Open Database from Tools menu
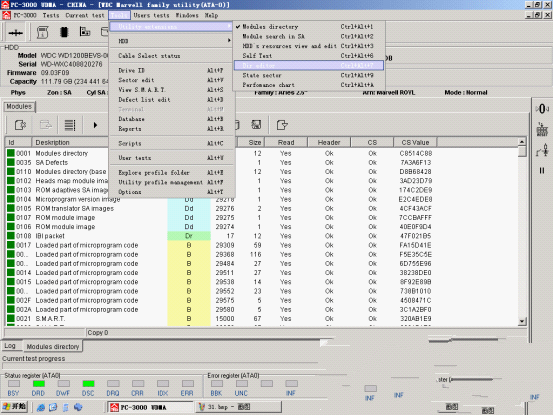The width and height of the screenshot is (553, 415). click(171, 119)
